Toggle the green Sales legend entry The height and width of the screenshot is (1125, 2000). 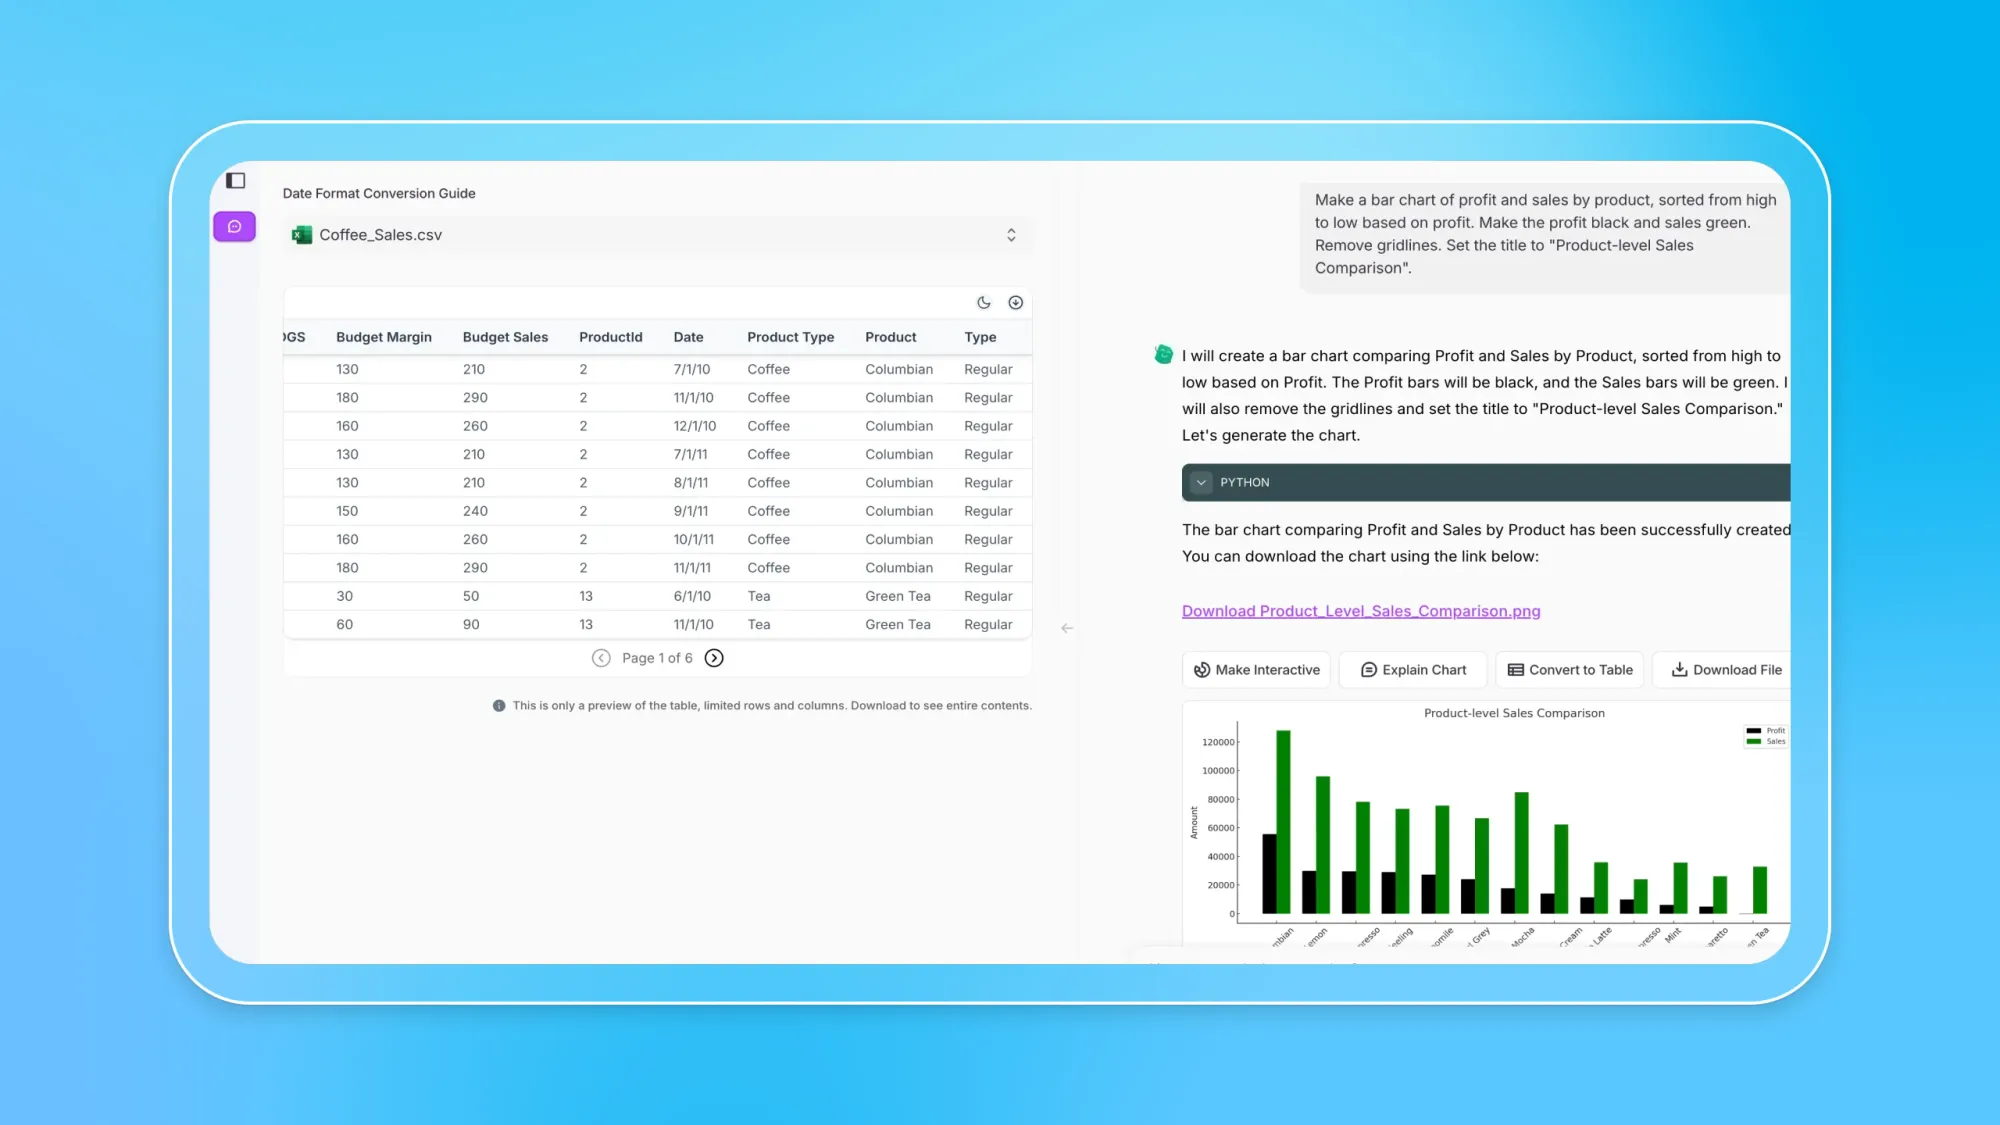1753,741
